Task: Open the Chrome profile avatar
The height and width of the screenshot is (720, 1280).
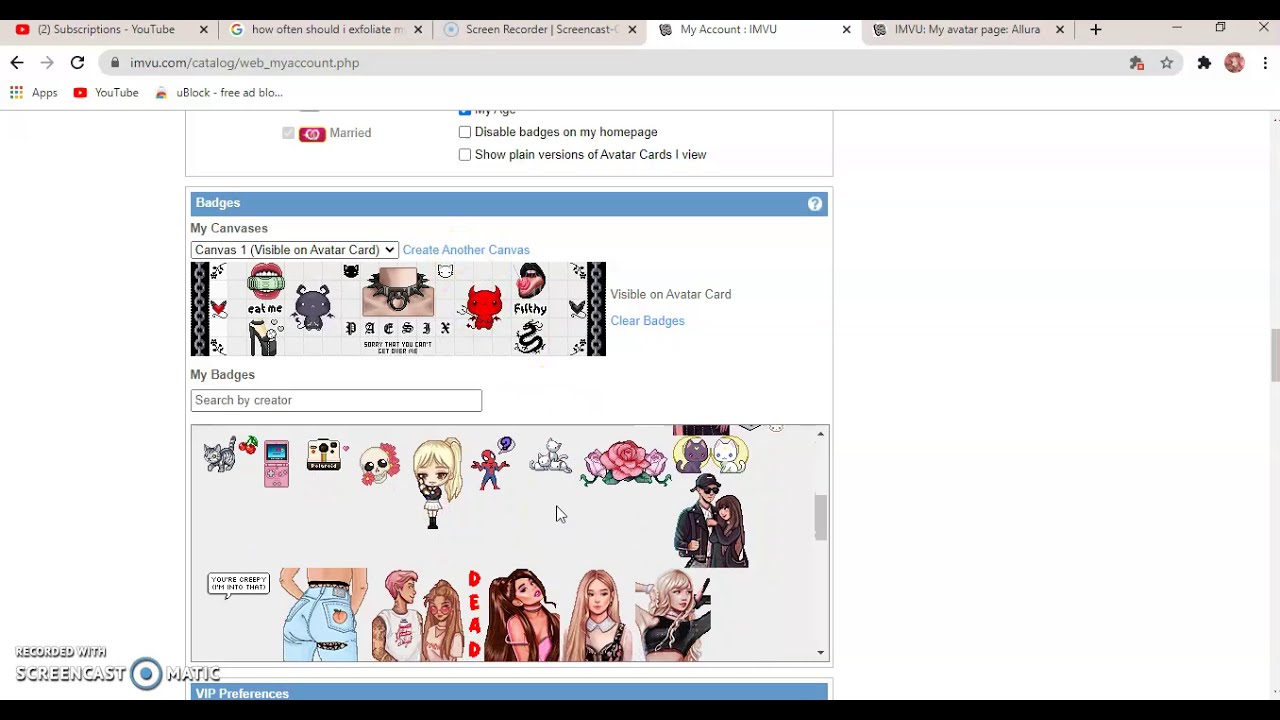Action: tap(1235, 63)
